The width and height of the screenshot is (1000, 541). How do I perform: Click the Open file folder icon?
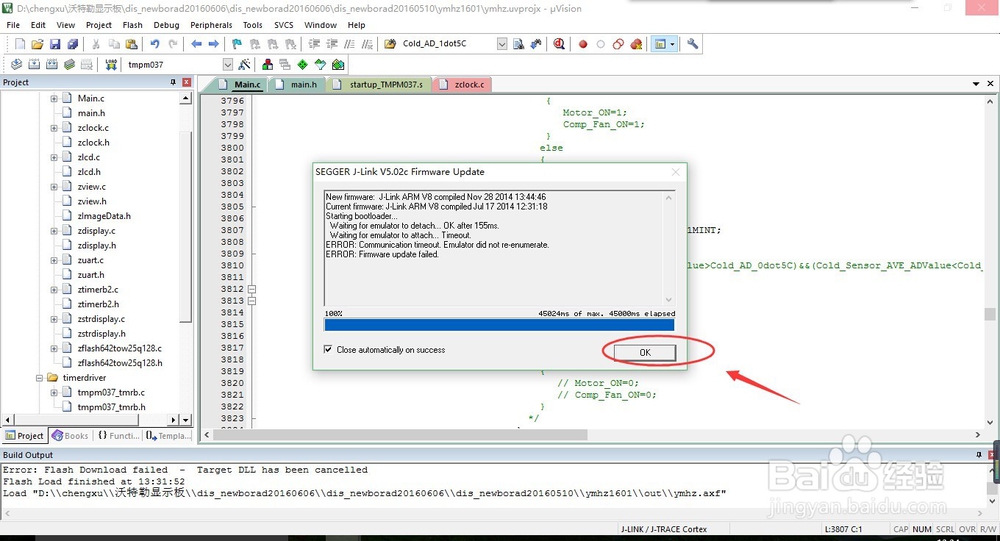37,44
